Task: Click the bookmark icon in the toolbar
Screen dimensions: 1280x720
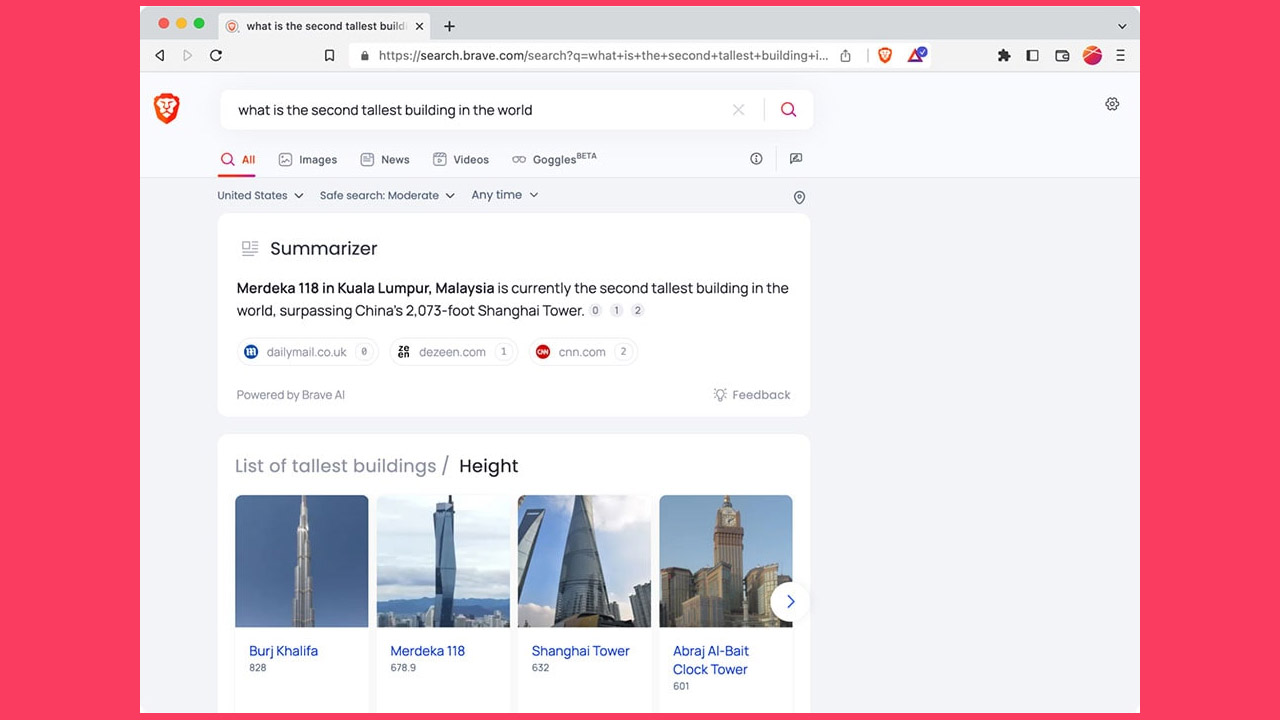Action: [329, 56]
